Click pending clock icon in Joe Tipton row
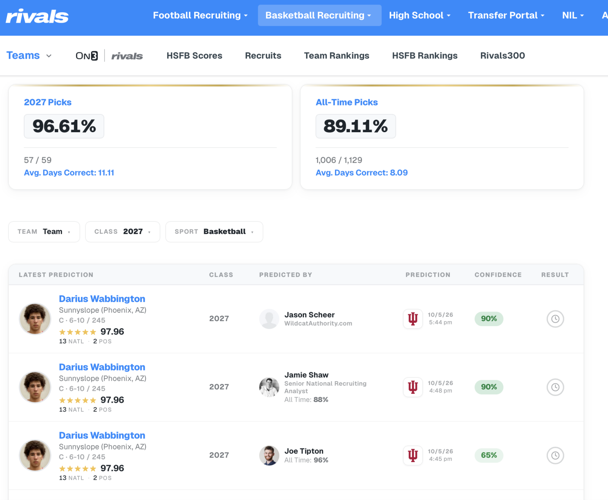 click(x=555, y=455)
